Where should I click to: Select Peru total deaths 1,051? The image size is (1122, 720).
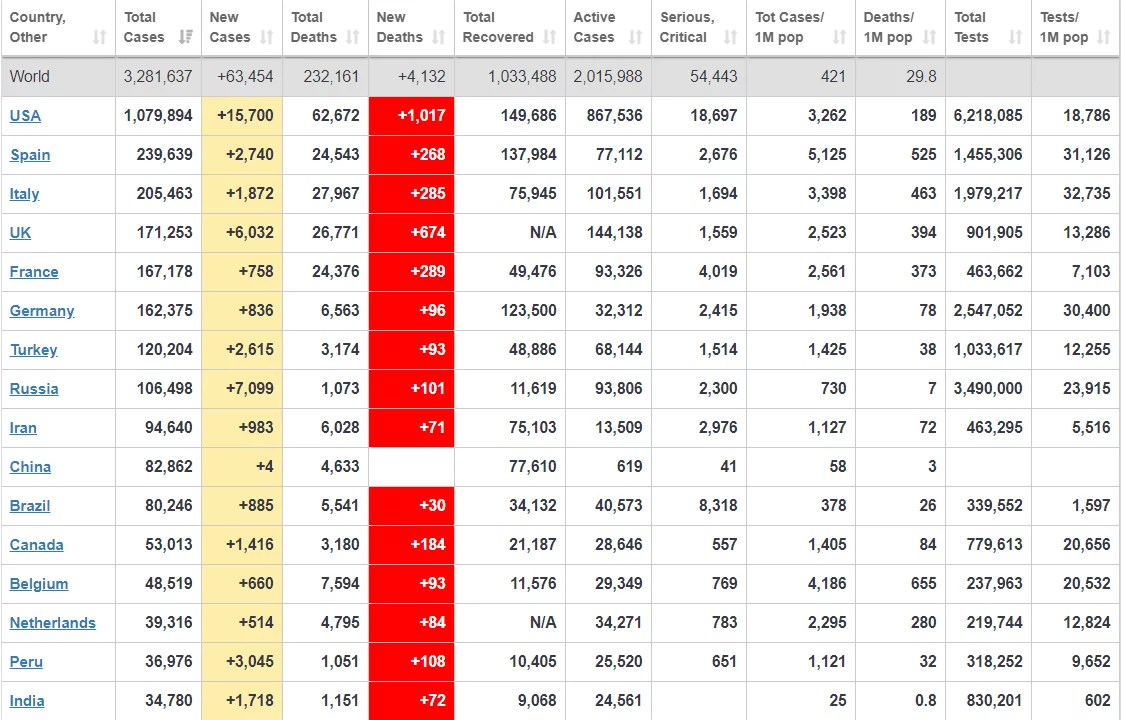pyautogui.click(x=340, y=662)
